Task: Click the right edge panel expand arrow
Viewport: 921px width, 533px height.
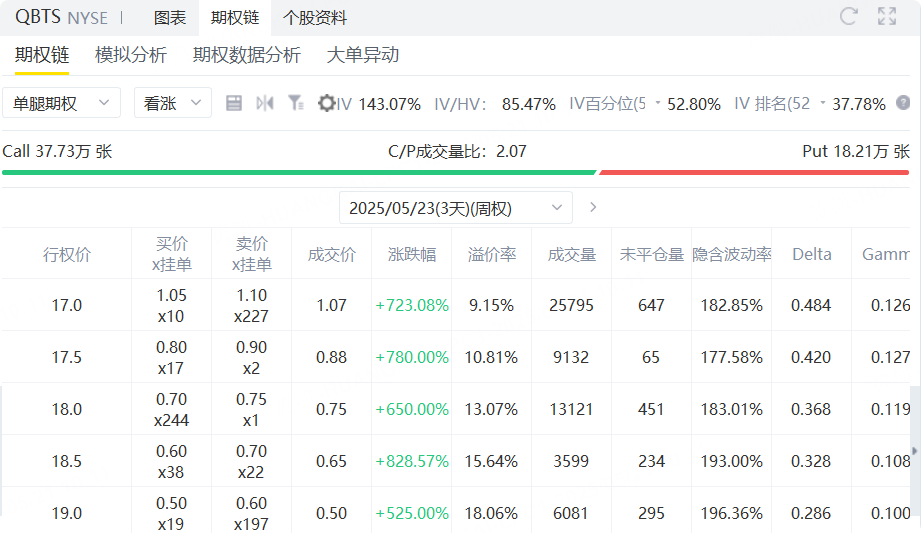Action: coord(915,451)
